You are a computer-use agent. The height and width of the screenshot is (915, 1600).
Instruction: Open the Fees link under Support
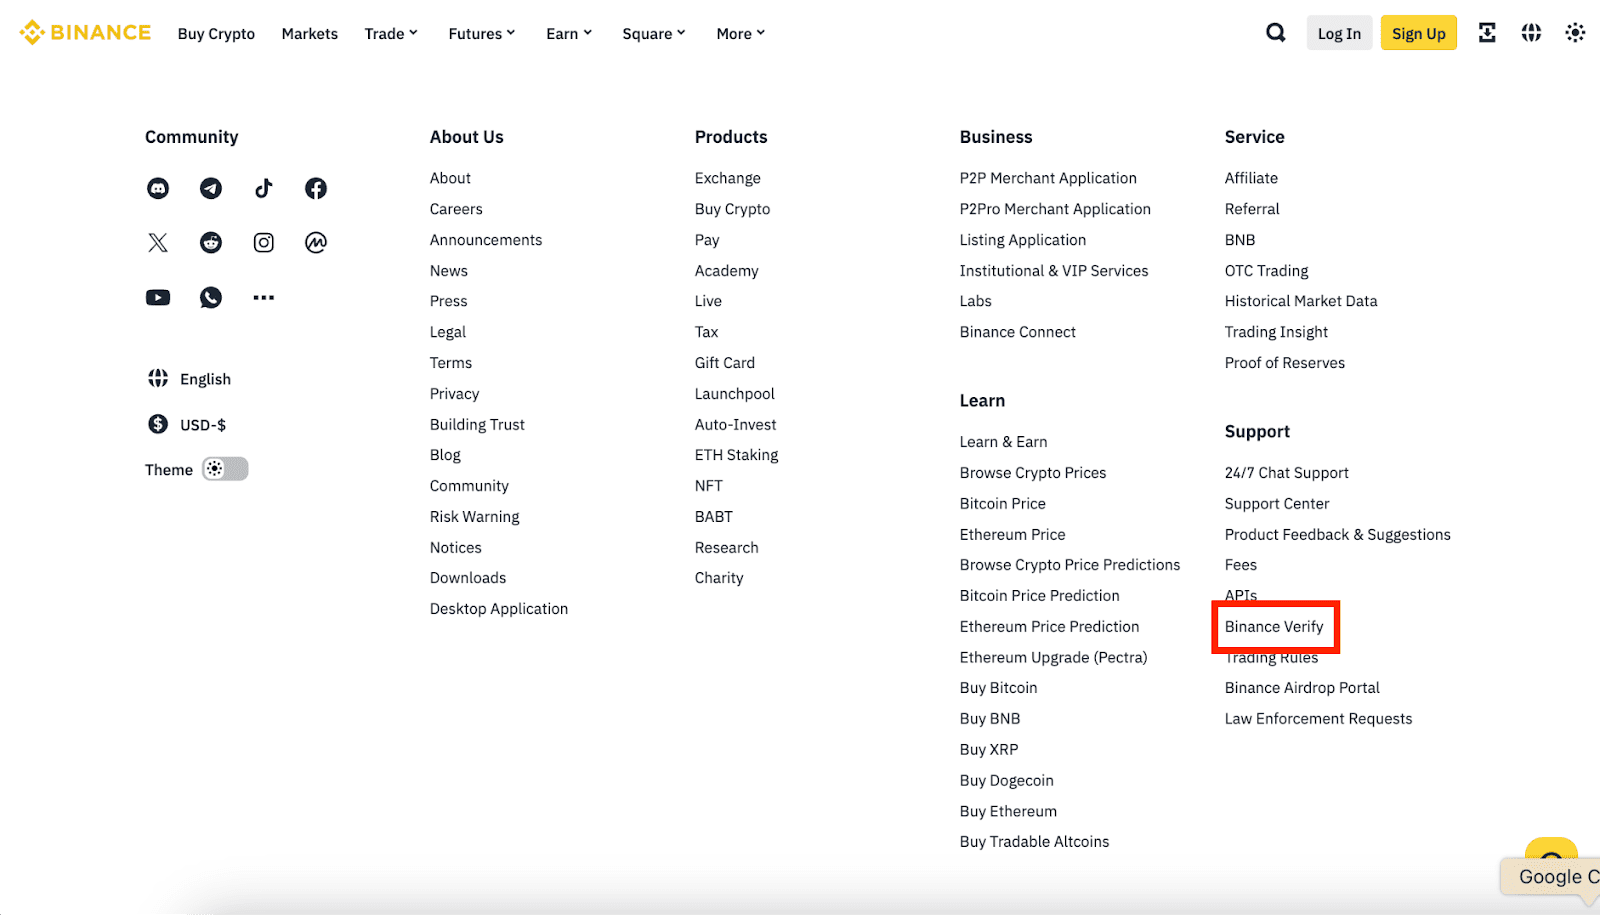tap(1241, 565)
